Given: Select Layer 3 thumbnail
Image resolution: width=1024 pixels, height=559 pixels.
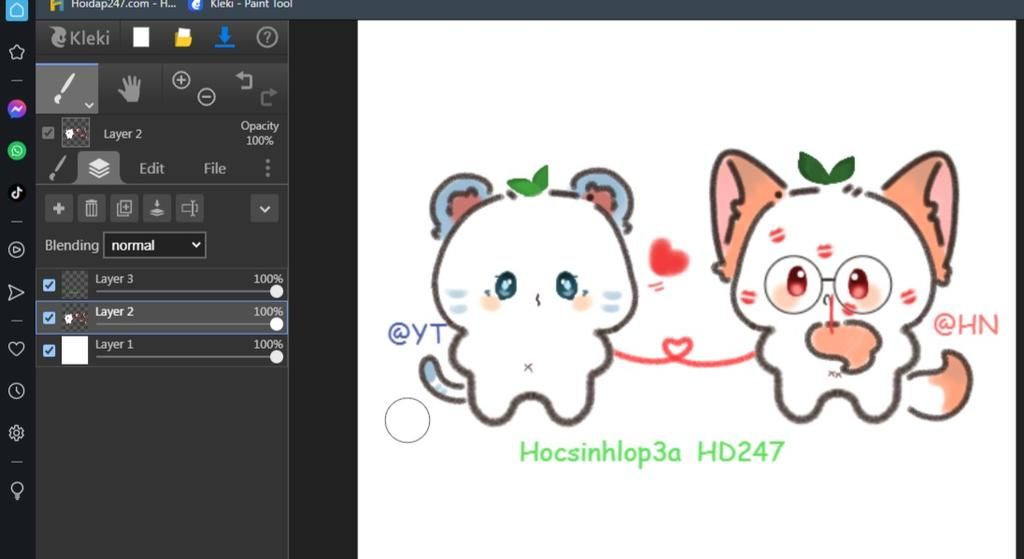Looking at the screenshot, I should (74, 285).
